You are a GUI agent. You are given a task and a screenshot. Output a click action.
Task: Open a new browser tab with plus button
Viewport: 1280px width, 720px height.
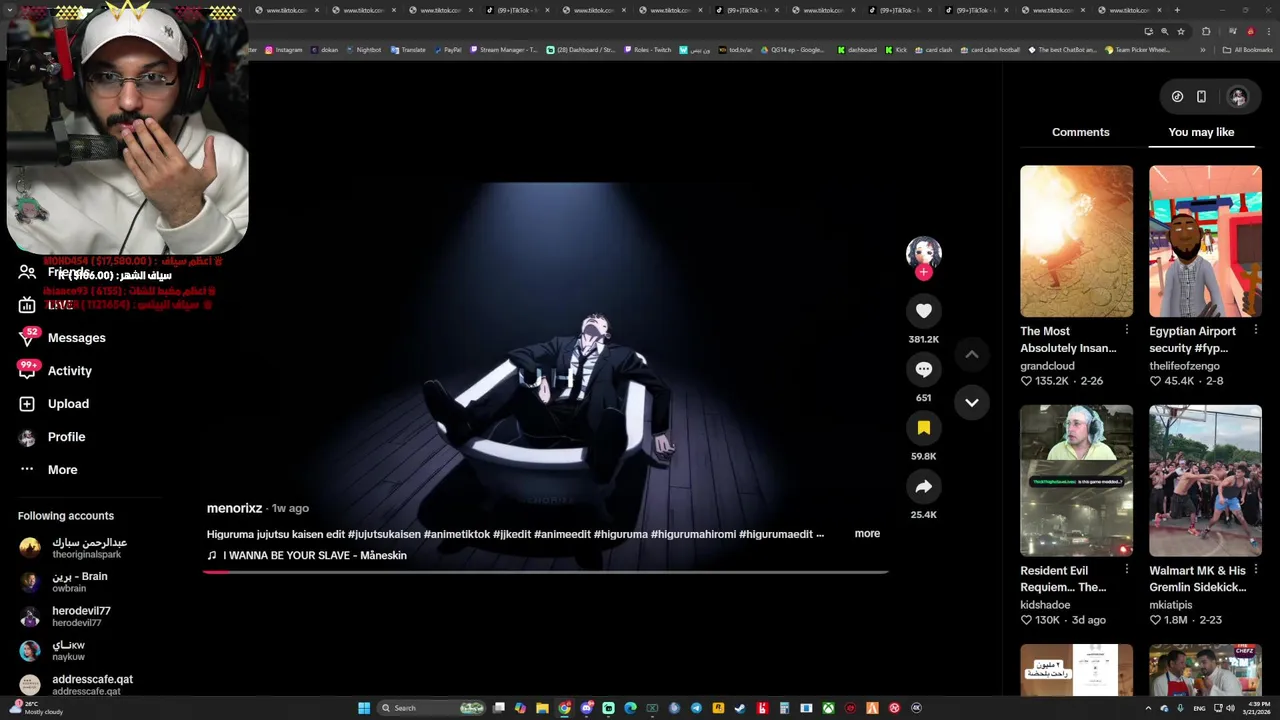point(1177,10)
